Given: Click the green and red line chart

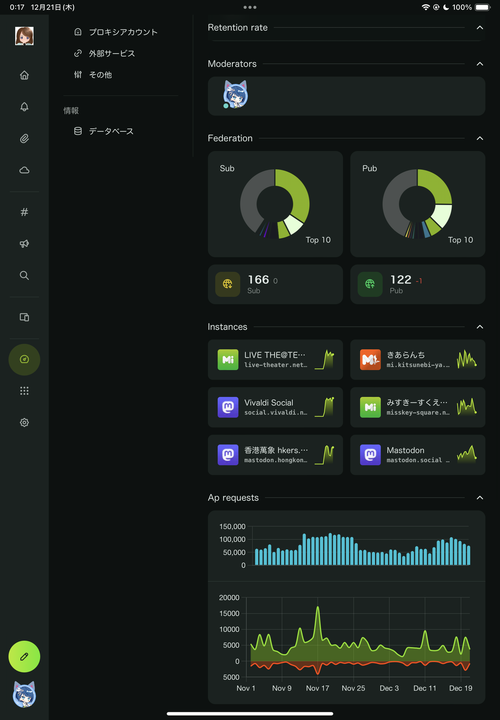Looking at the screenshot, I should pos(346,643).
